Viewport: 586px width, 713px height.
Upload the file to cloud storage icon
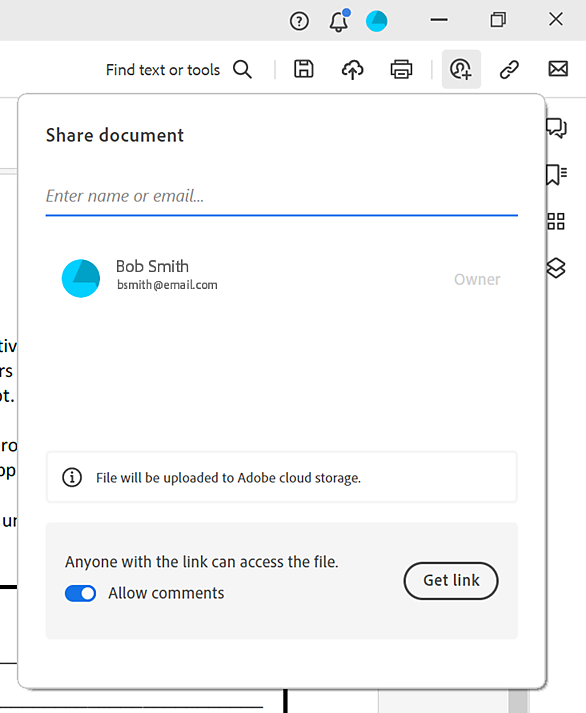(352, 70)
